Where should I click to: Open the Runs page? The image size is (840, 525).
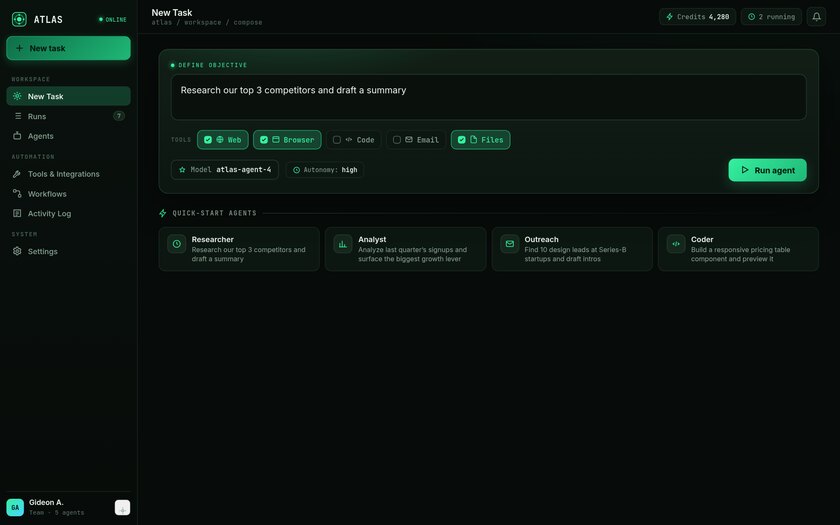tap(68, 116)
